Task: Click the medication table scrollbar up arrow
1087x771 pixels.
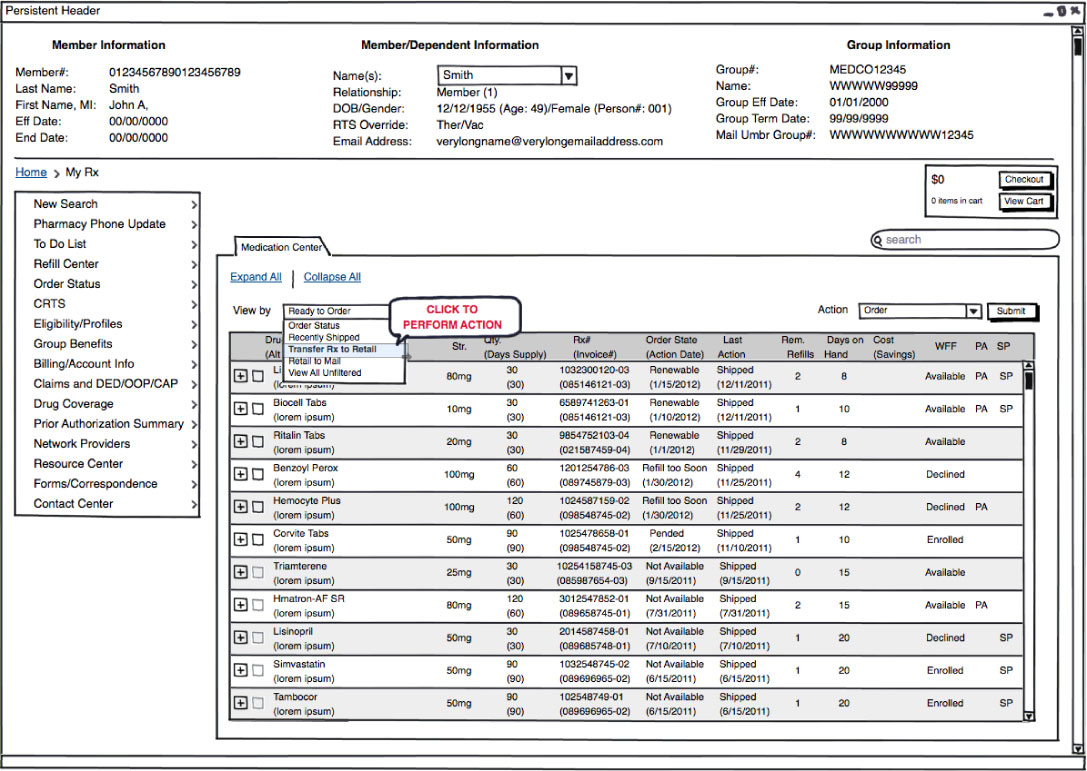Action: tap(1028, 366)
